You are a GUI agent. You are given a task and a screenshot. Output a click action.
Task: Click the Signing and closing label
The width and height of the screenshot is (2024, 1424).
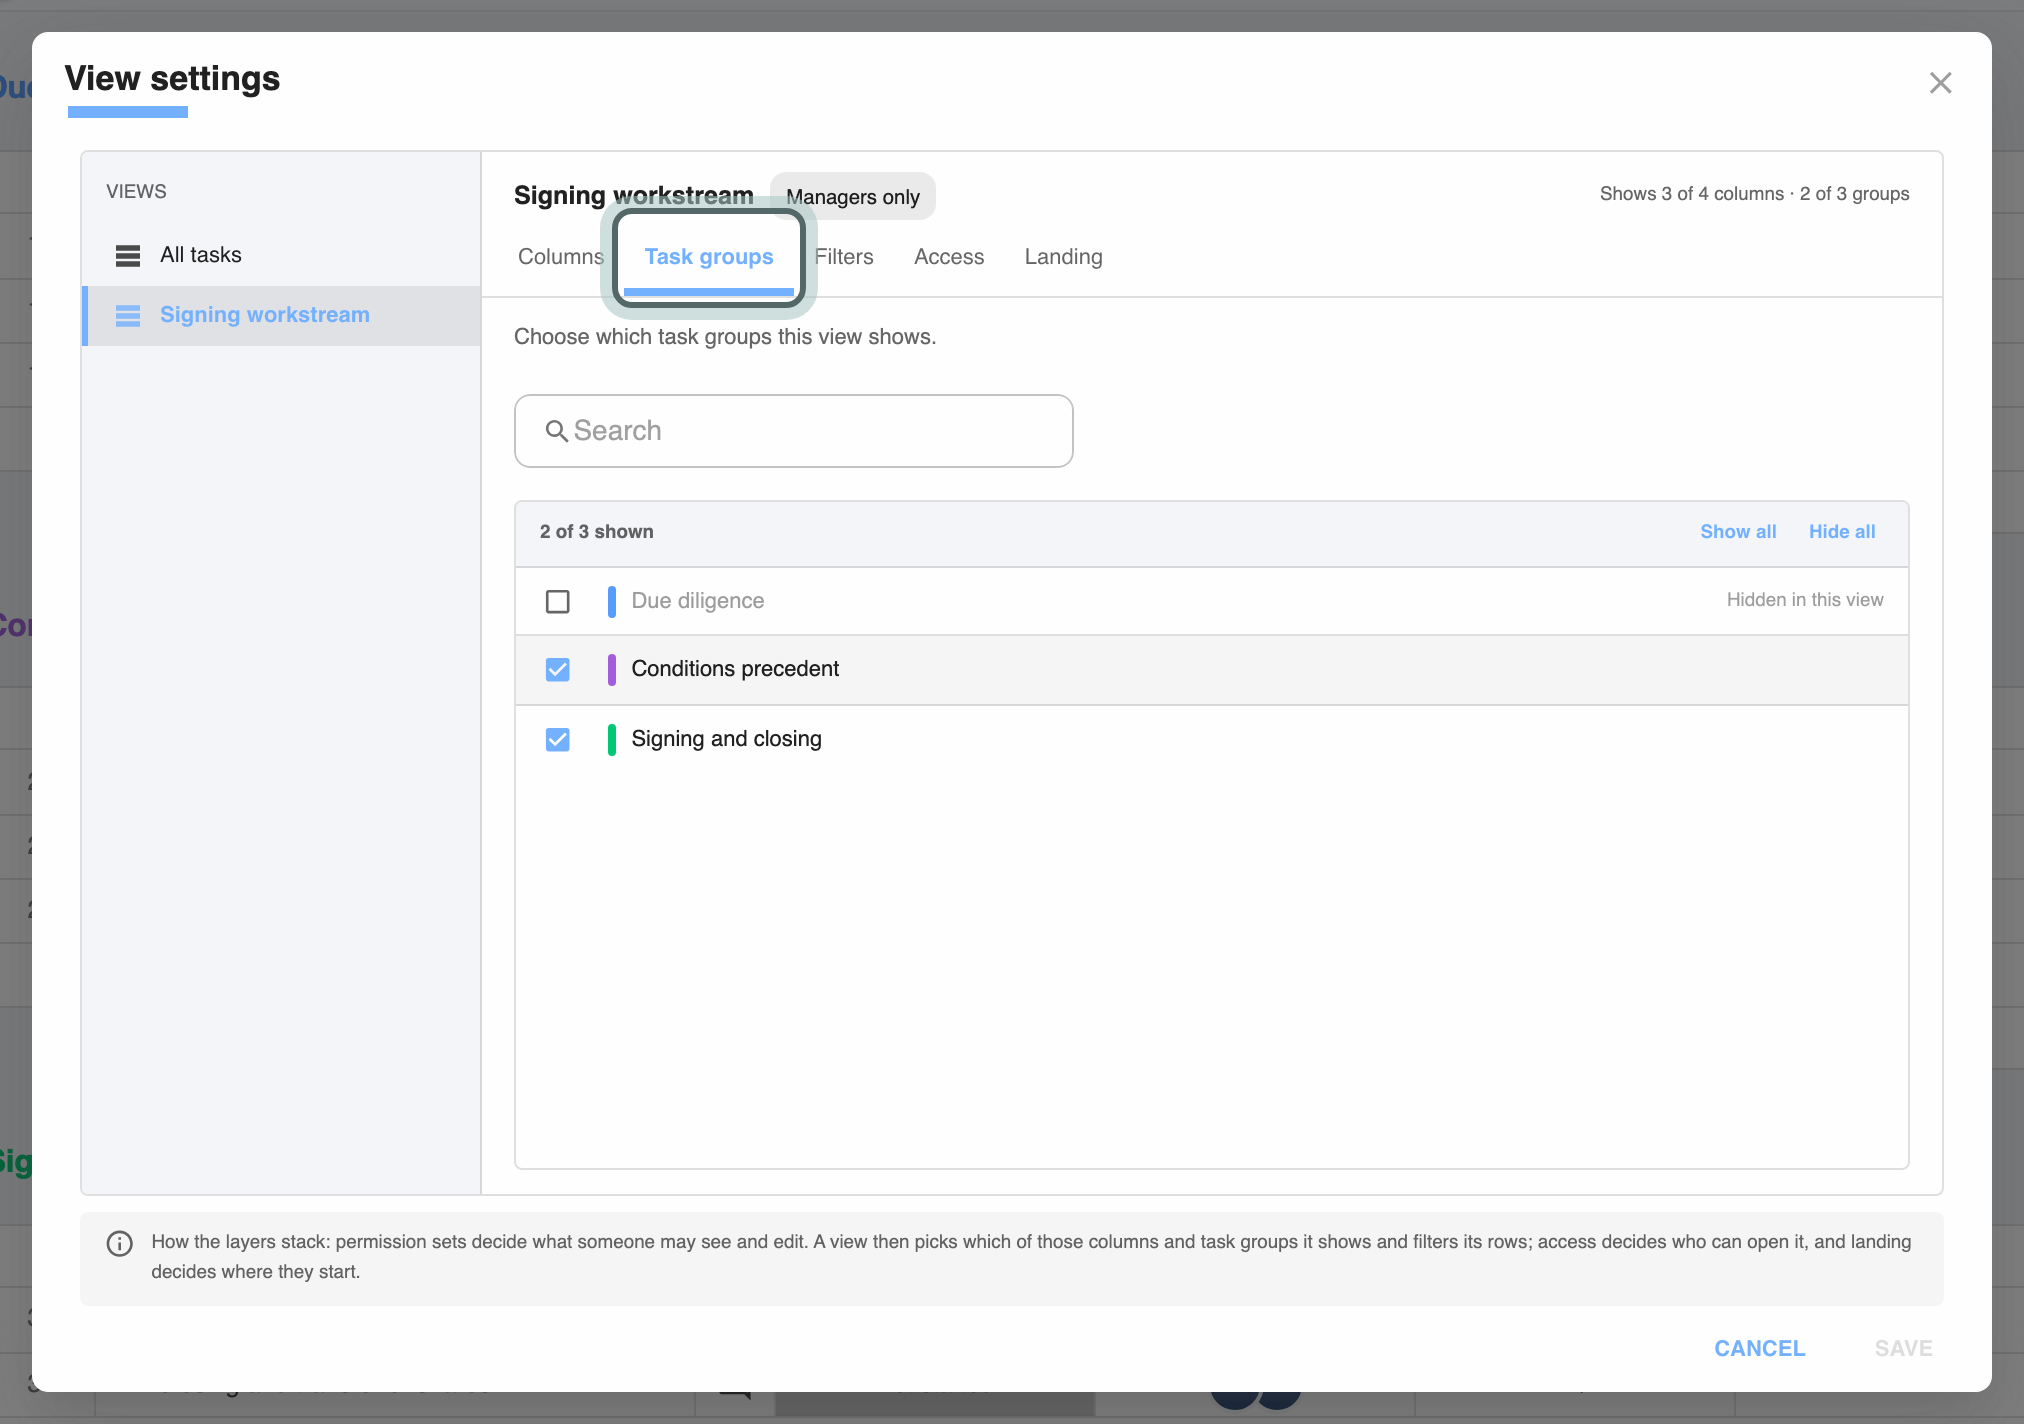point(727,739)
